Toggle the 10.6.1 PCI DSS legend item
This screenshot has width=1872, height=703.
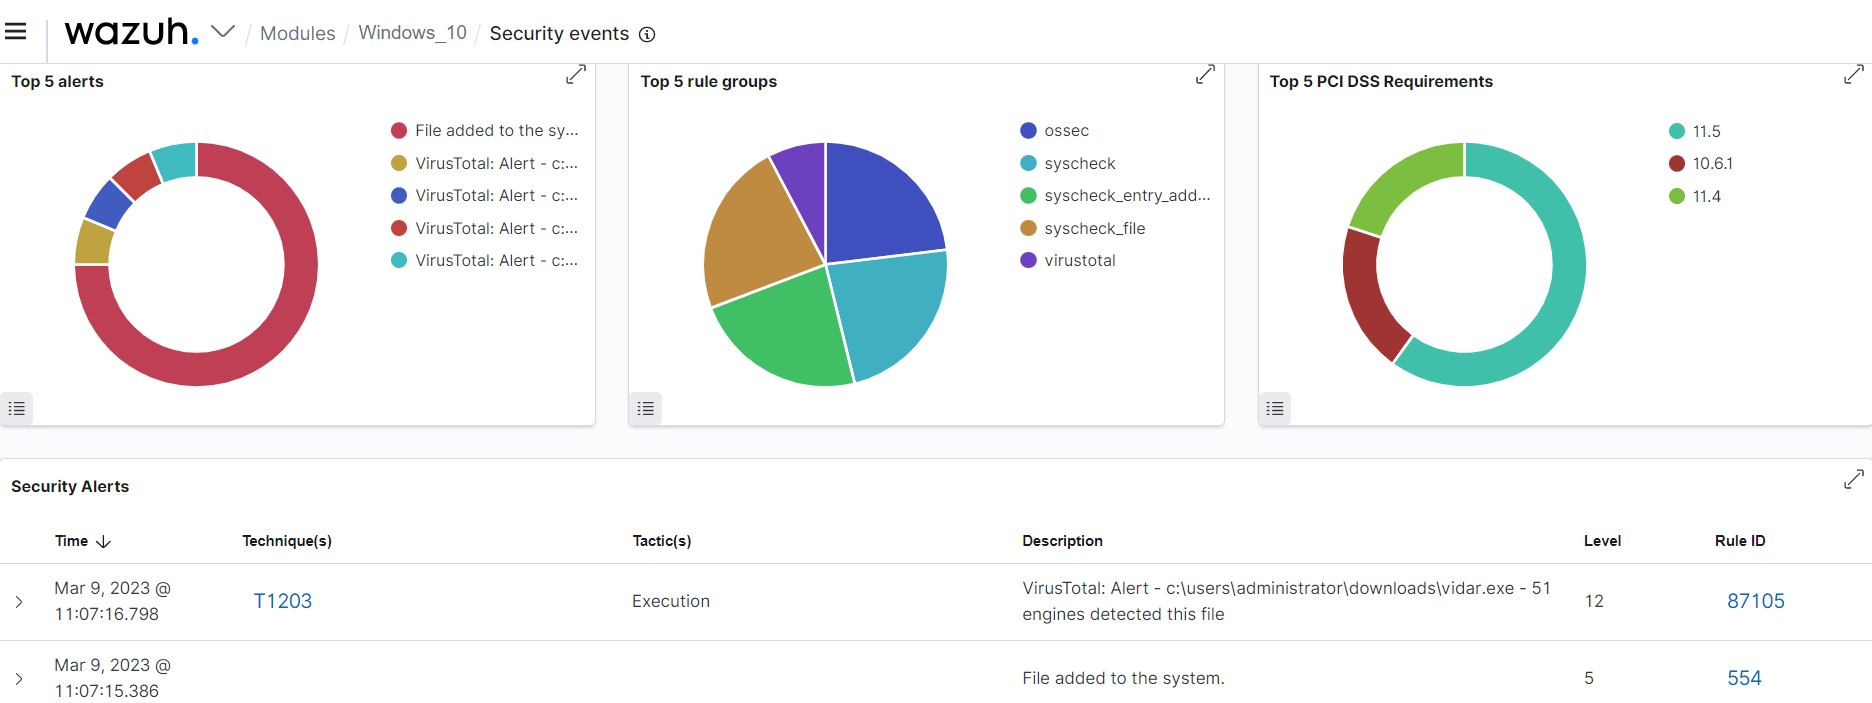coord(1701,163)
